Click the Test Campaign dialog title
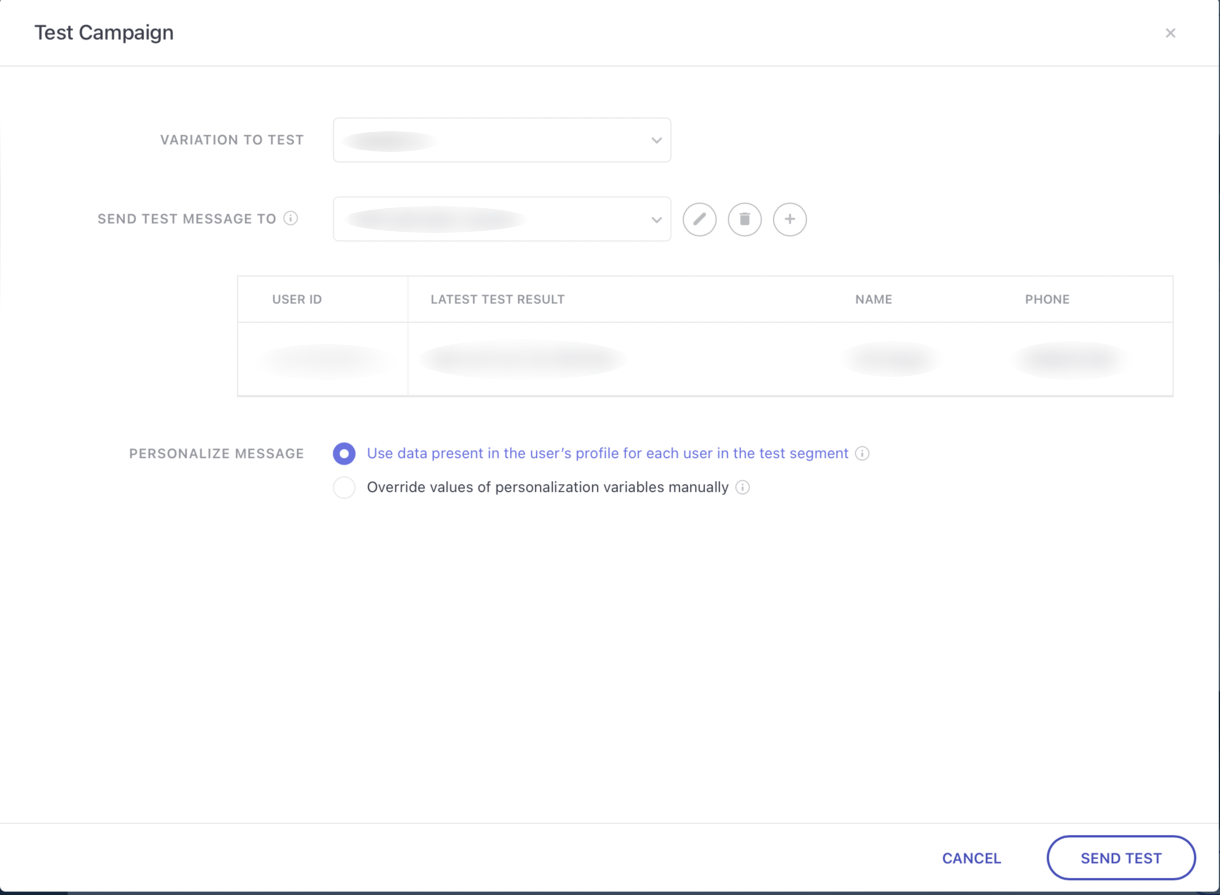 click(104, 32)
